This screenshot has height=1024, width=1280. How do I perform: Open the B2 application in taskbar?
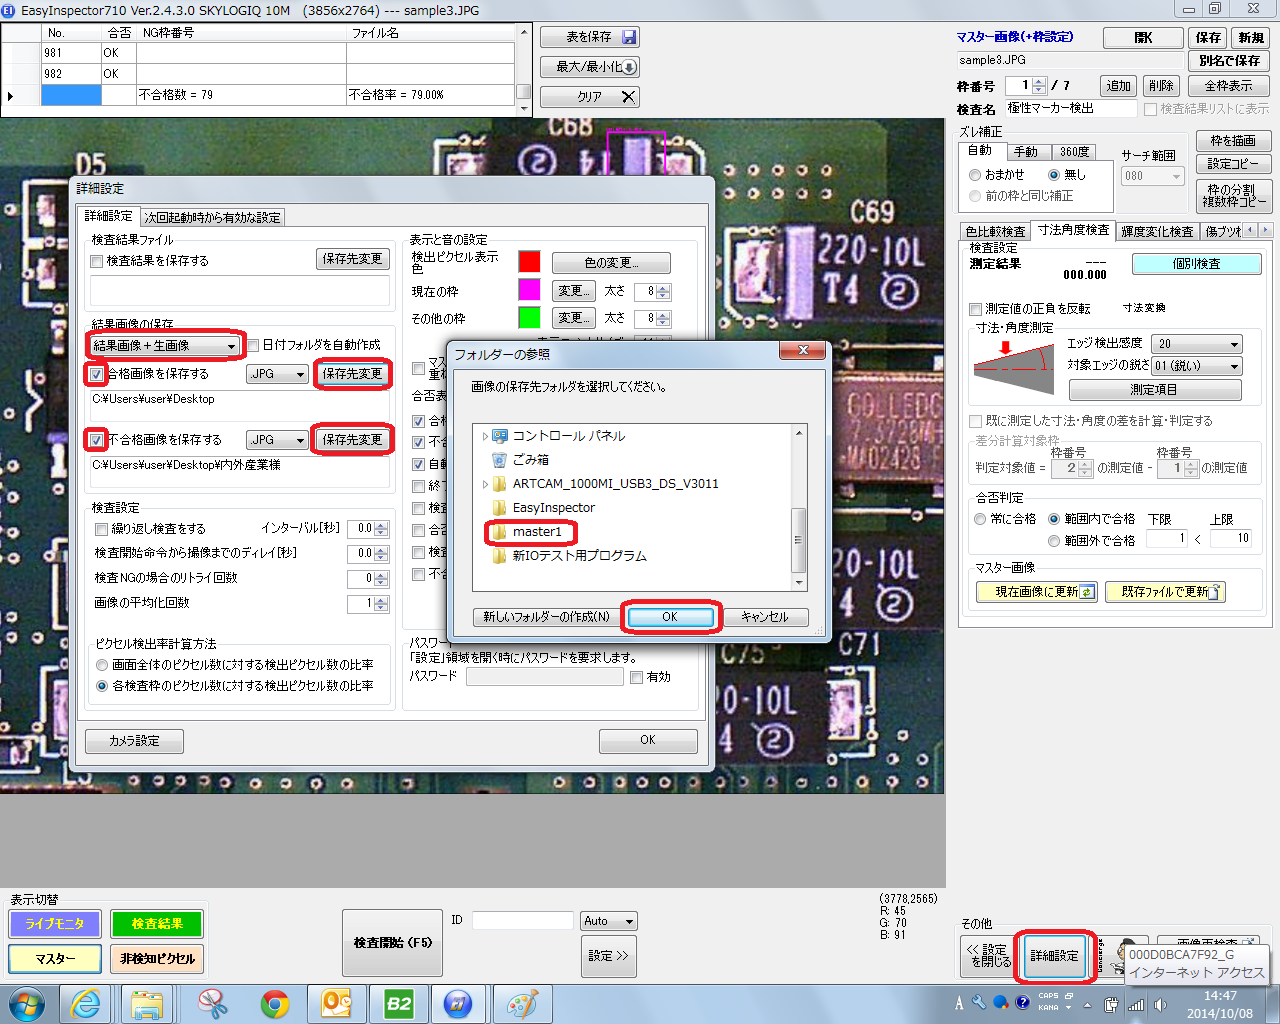pyautogui.click(x=398, y=1004)
